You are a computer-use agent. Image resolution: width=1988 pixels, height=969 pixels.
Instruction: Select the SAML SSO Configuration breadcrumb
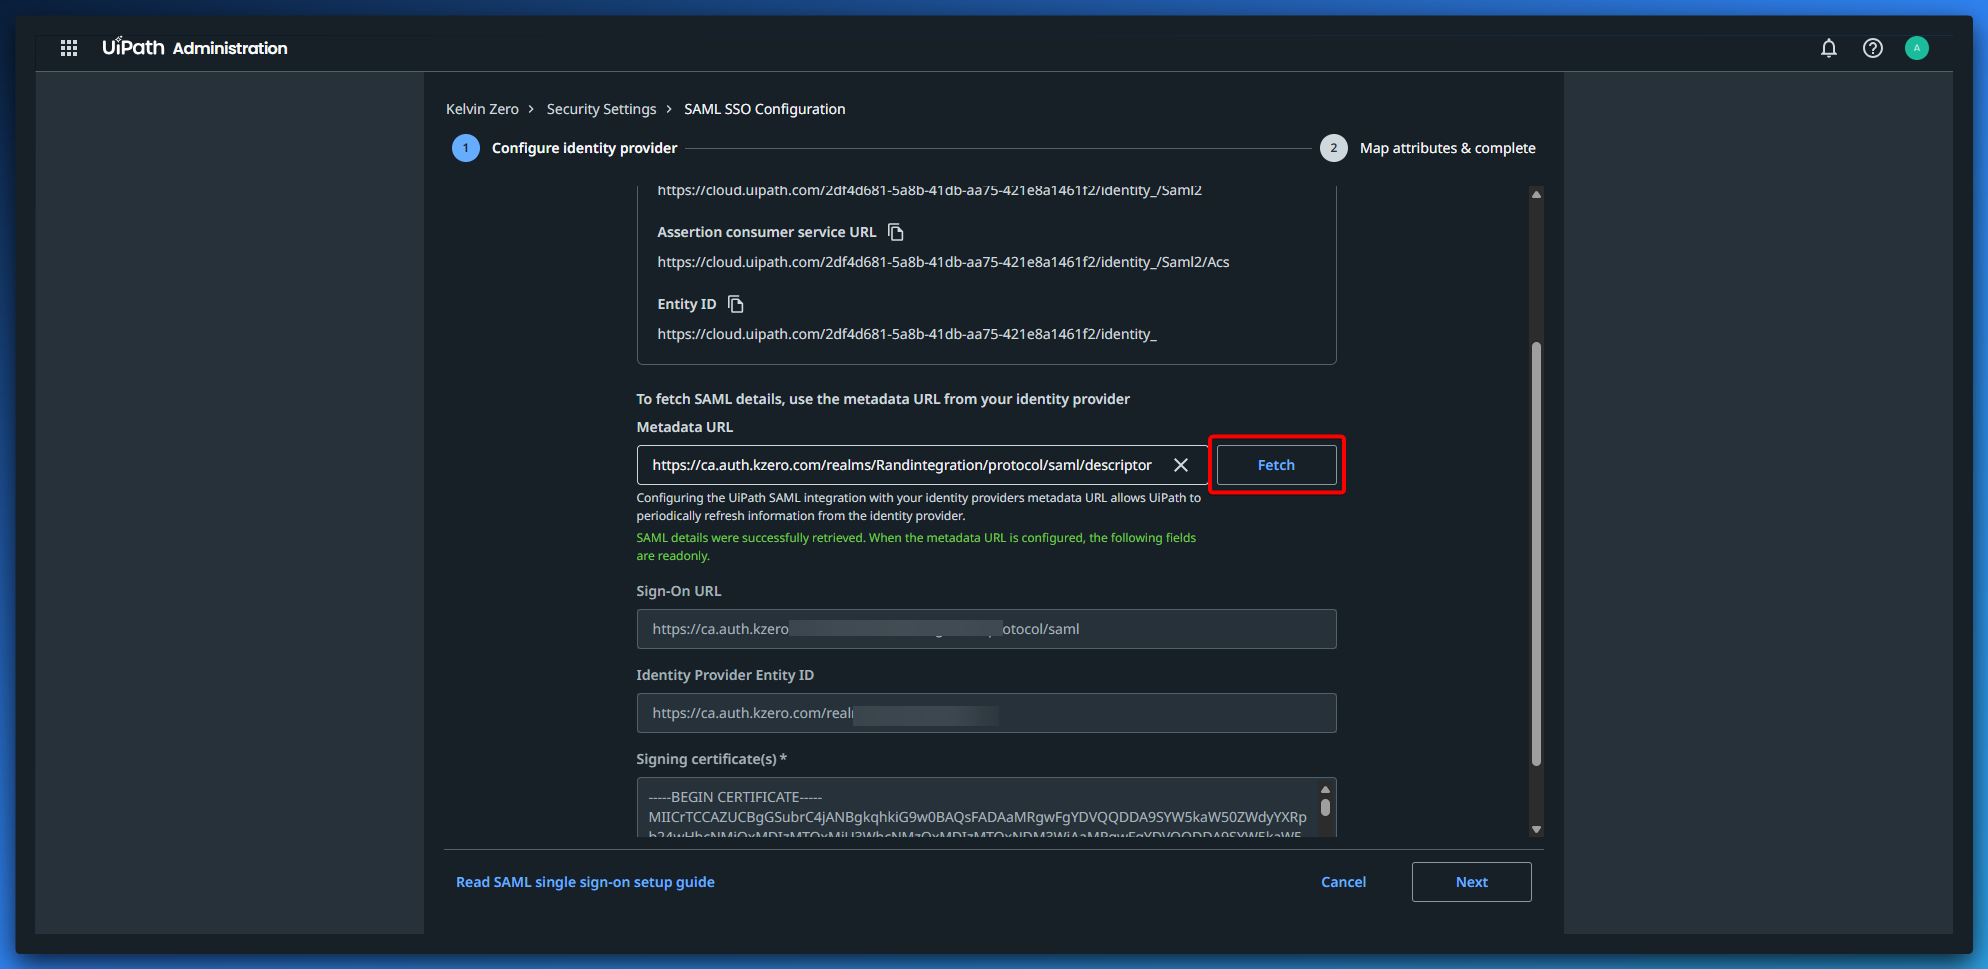point(764,109)
